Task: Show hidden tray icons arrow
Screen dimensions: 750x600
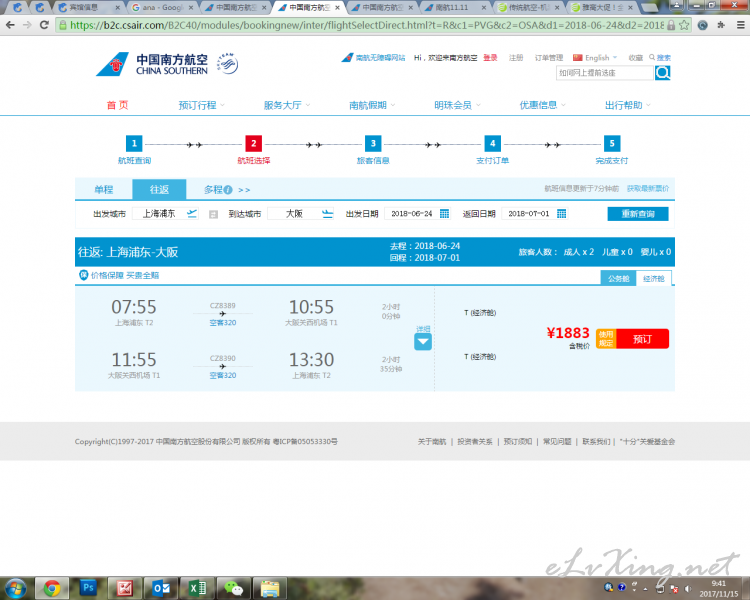Action: click(x=645, y=589)
